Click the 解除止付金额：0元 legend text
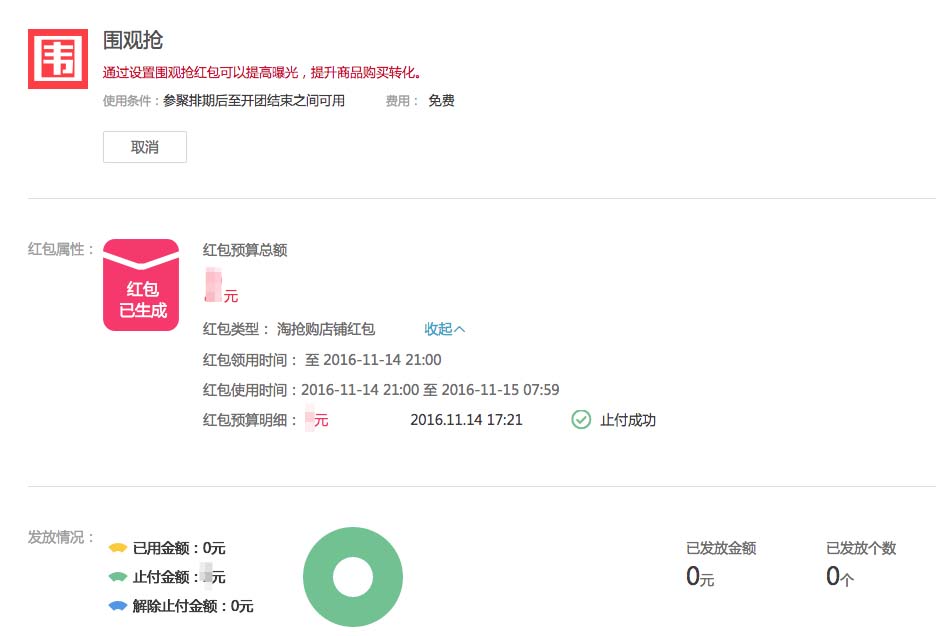The width and height of the screenshot is (936, 636). pyautogui.click(x=193, y=606)
